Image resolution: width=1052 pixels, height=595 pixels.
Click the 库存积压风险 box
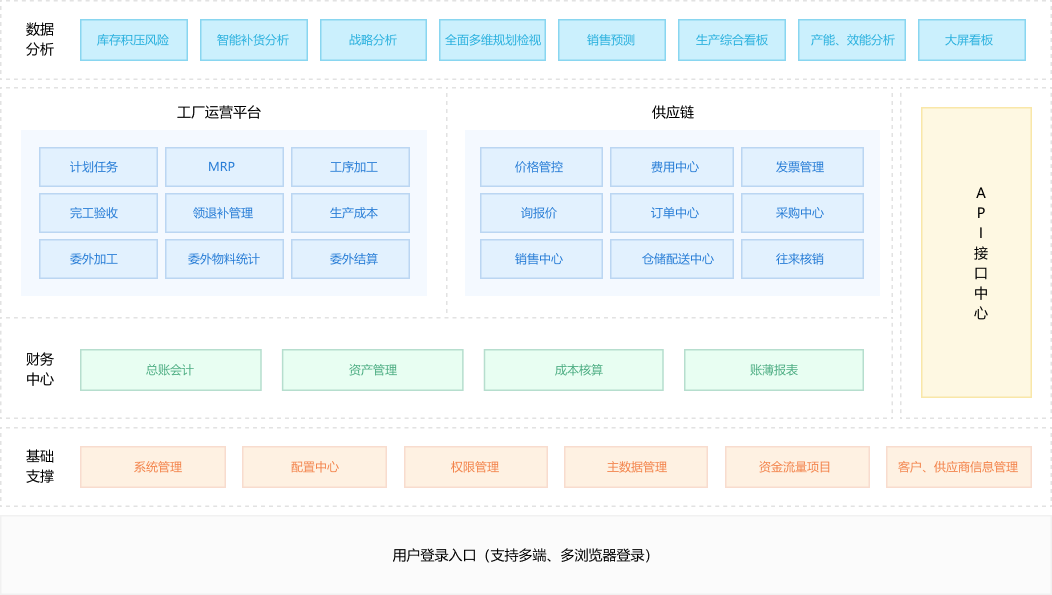pyautogui.click(x=133, y=40)
